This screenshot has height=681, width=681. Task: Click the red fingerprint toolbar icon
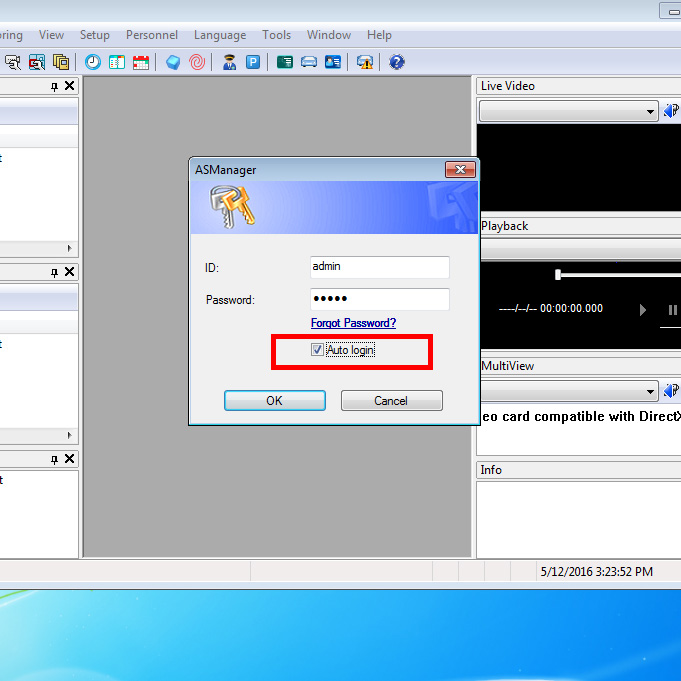click(197, 62)
